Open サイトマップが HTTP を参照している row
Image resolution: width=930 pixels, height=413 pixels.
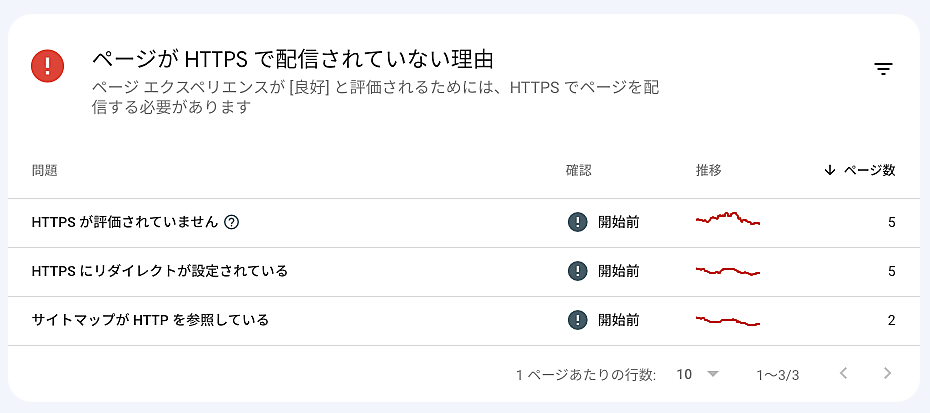pos(150,320)
